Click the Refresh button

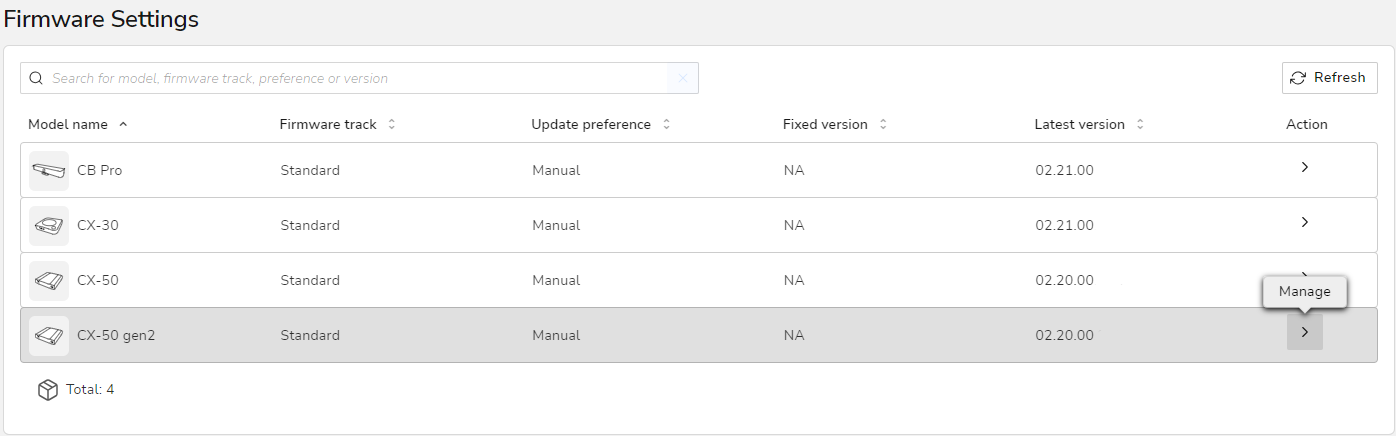(1329, 78)
